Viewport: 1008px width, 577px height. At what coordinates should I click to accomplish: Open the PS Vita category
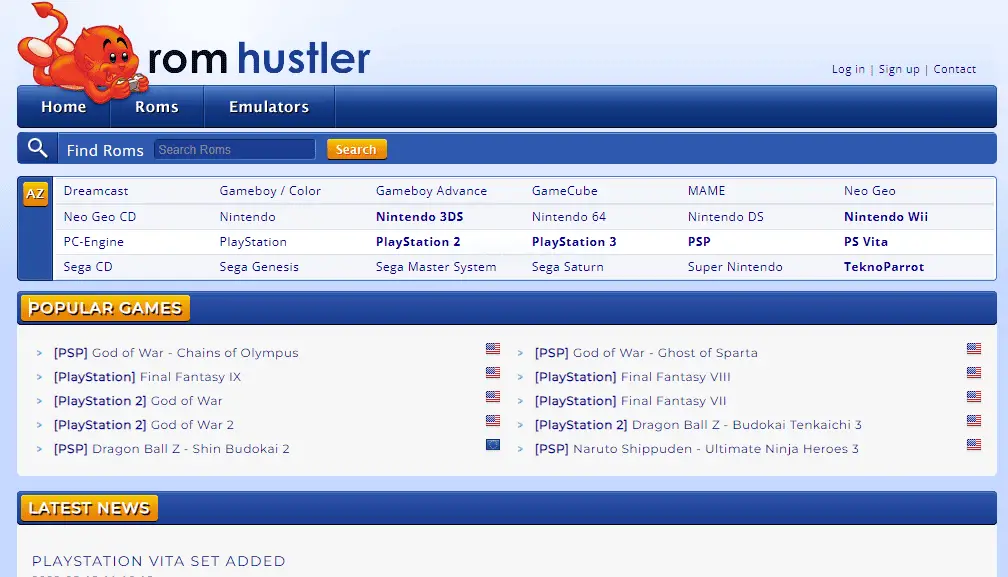866,242
